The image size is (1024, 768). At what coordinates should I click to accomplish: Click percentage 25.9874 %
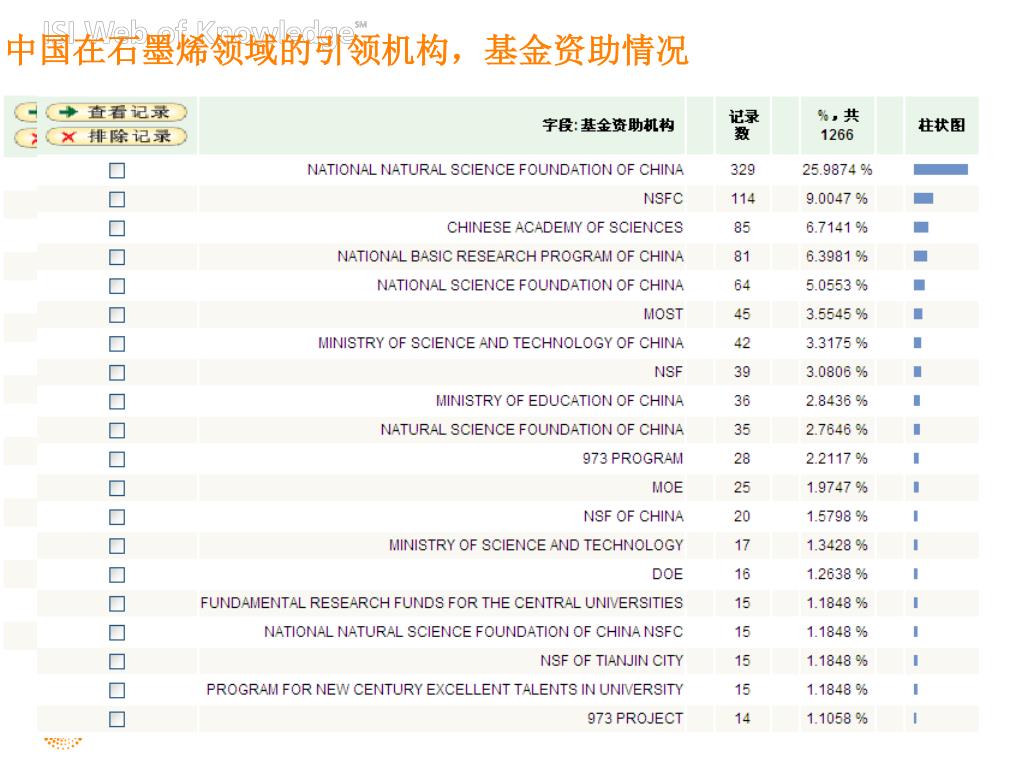point(837,170)
